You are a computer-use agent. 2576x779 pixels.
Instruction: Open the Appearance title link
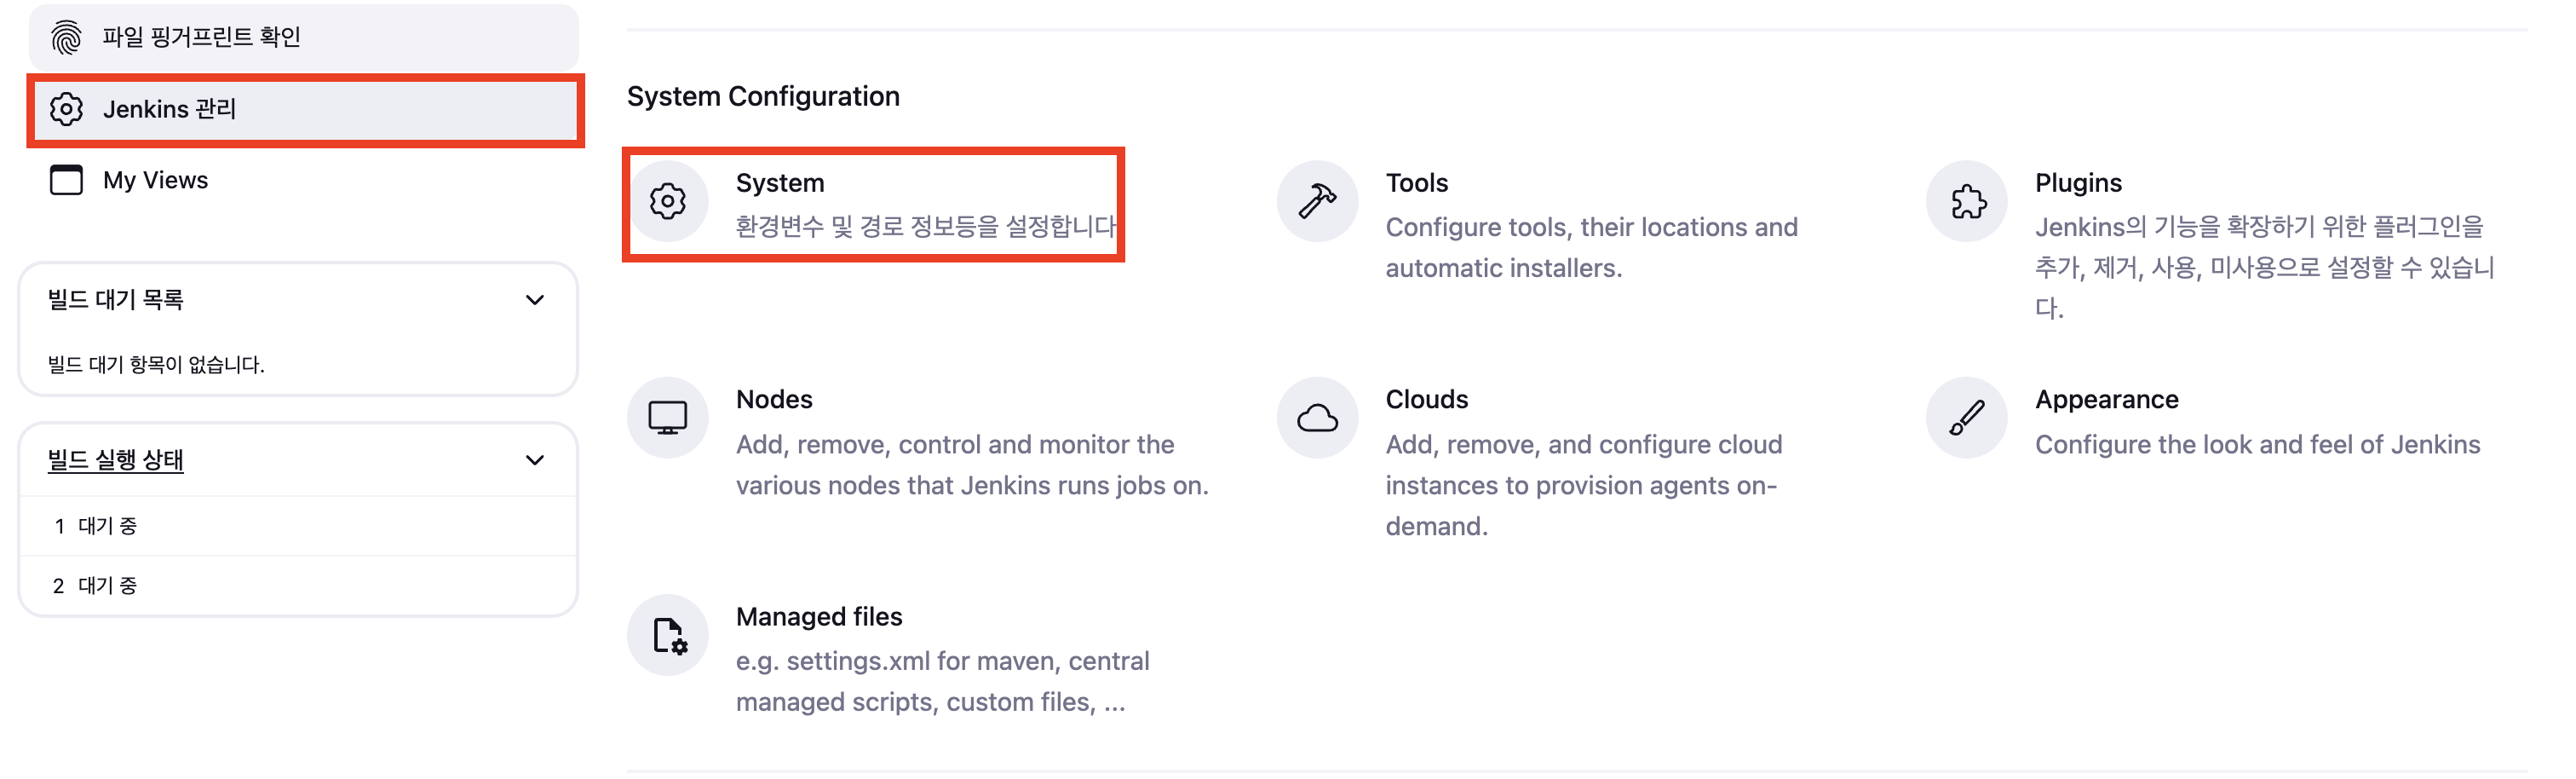click(x=2107, y=399)
